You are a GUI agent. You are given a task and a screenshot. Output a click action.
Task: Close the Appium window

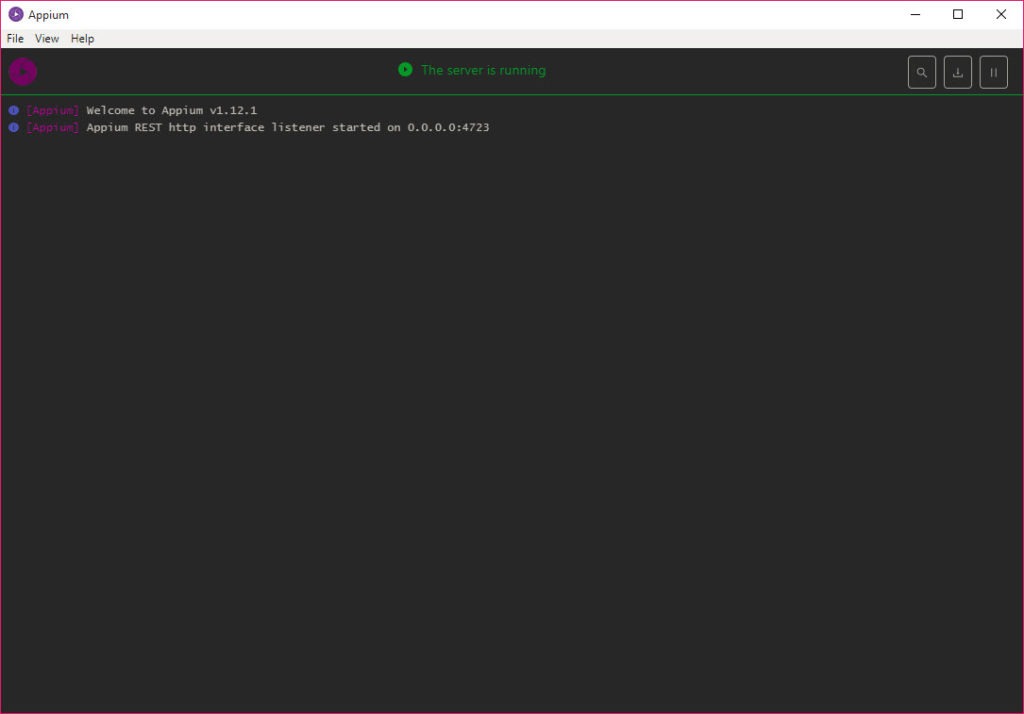(1000, 14)
